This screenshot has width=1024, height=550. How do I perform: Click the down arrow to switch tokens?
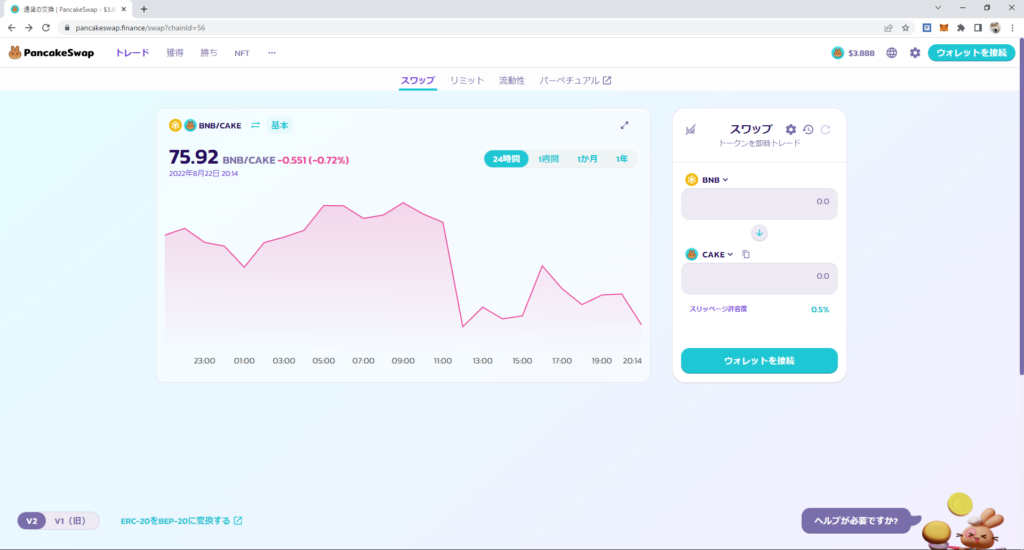click(759, 233)
